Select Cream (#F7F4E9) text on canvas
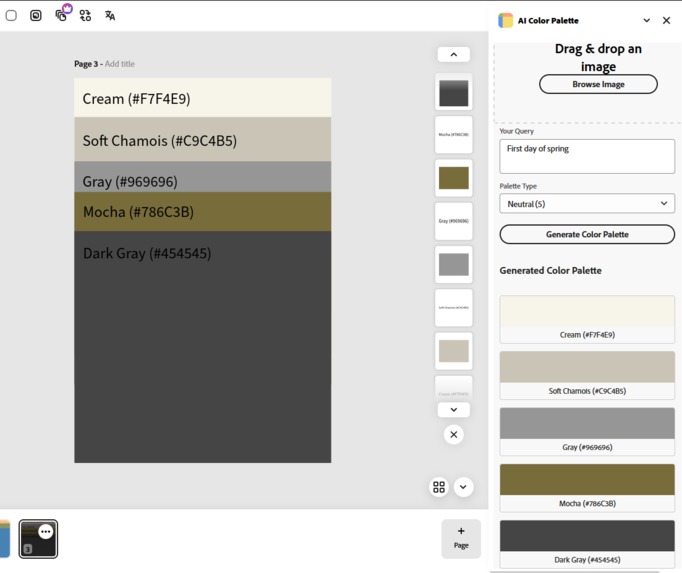 tap(137, 99)
